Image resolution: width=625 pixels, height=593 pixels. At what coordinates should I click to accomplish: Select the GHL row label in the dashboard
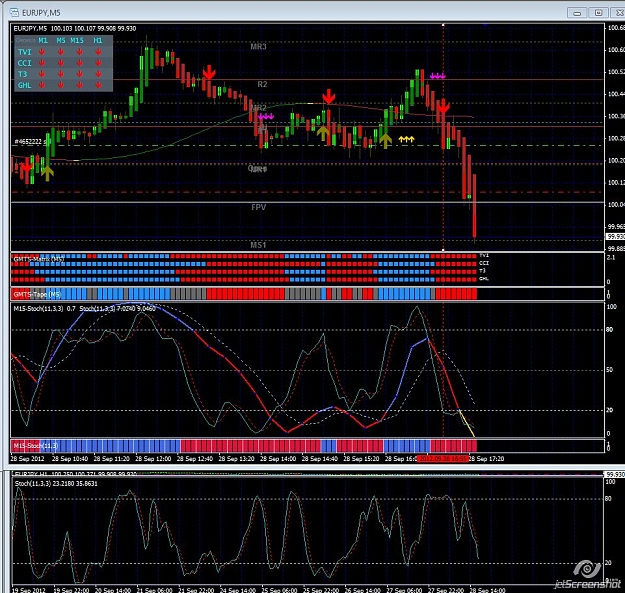pyautogui.click(x=24, y=85)
